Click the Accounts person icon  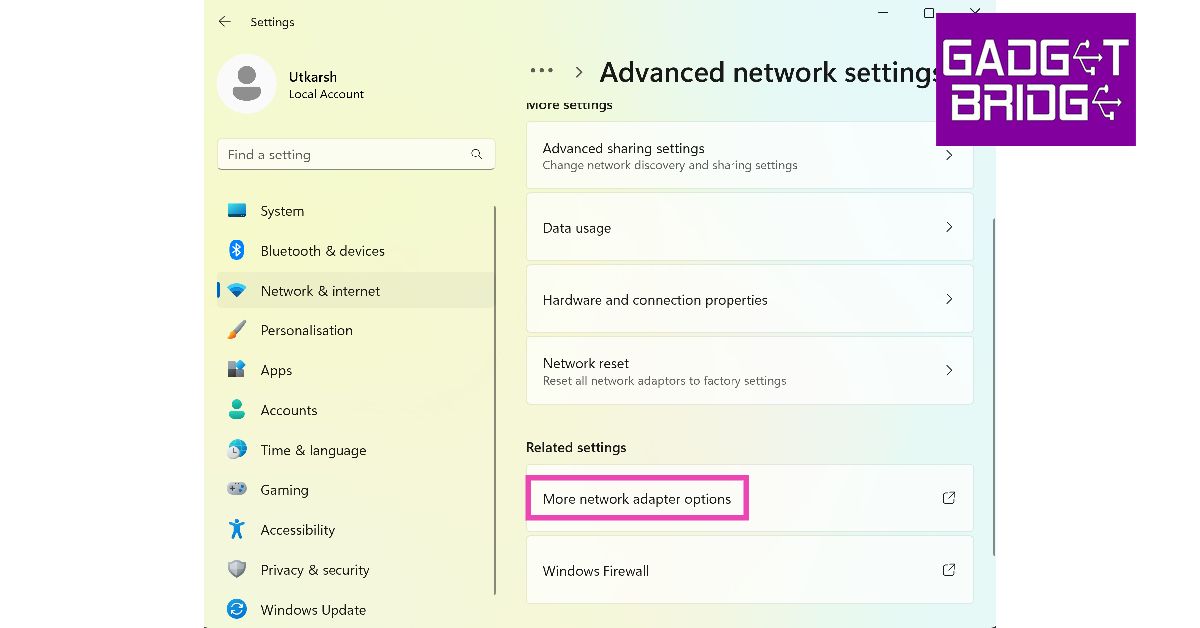click(237, 410)
